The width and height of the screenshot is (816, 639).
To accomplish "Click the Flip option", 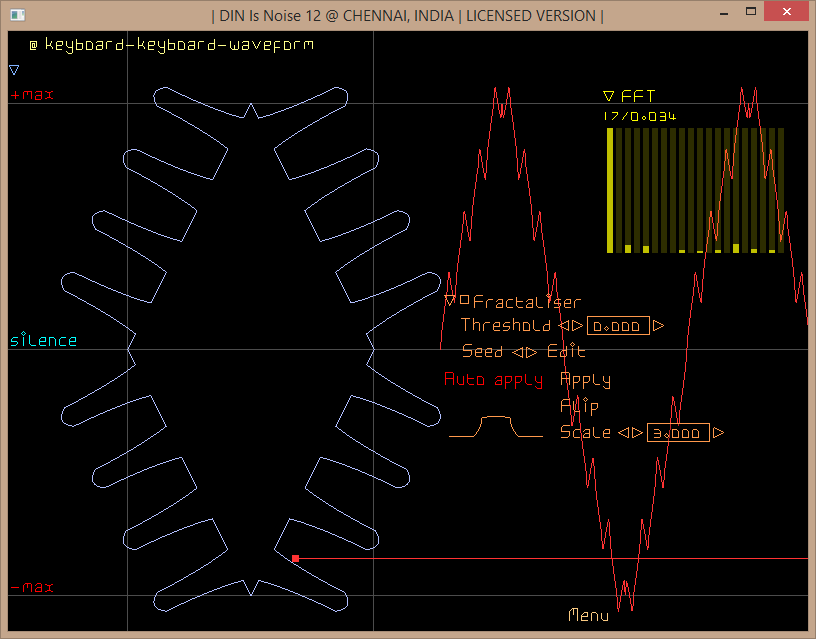I will click(x=579, y=406).
